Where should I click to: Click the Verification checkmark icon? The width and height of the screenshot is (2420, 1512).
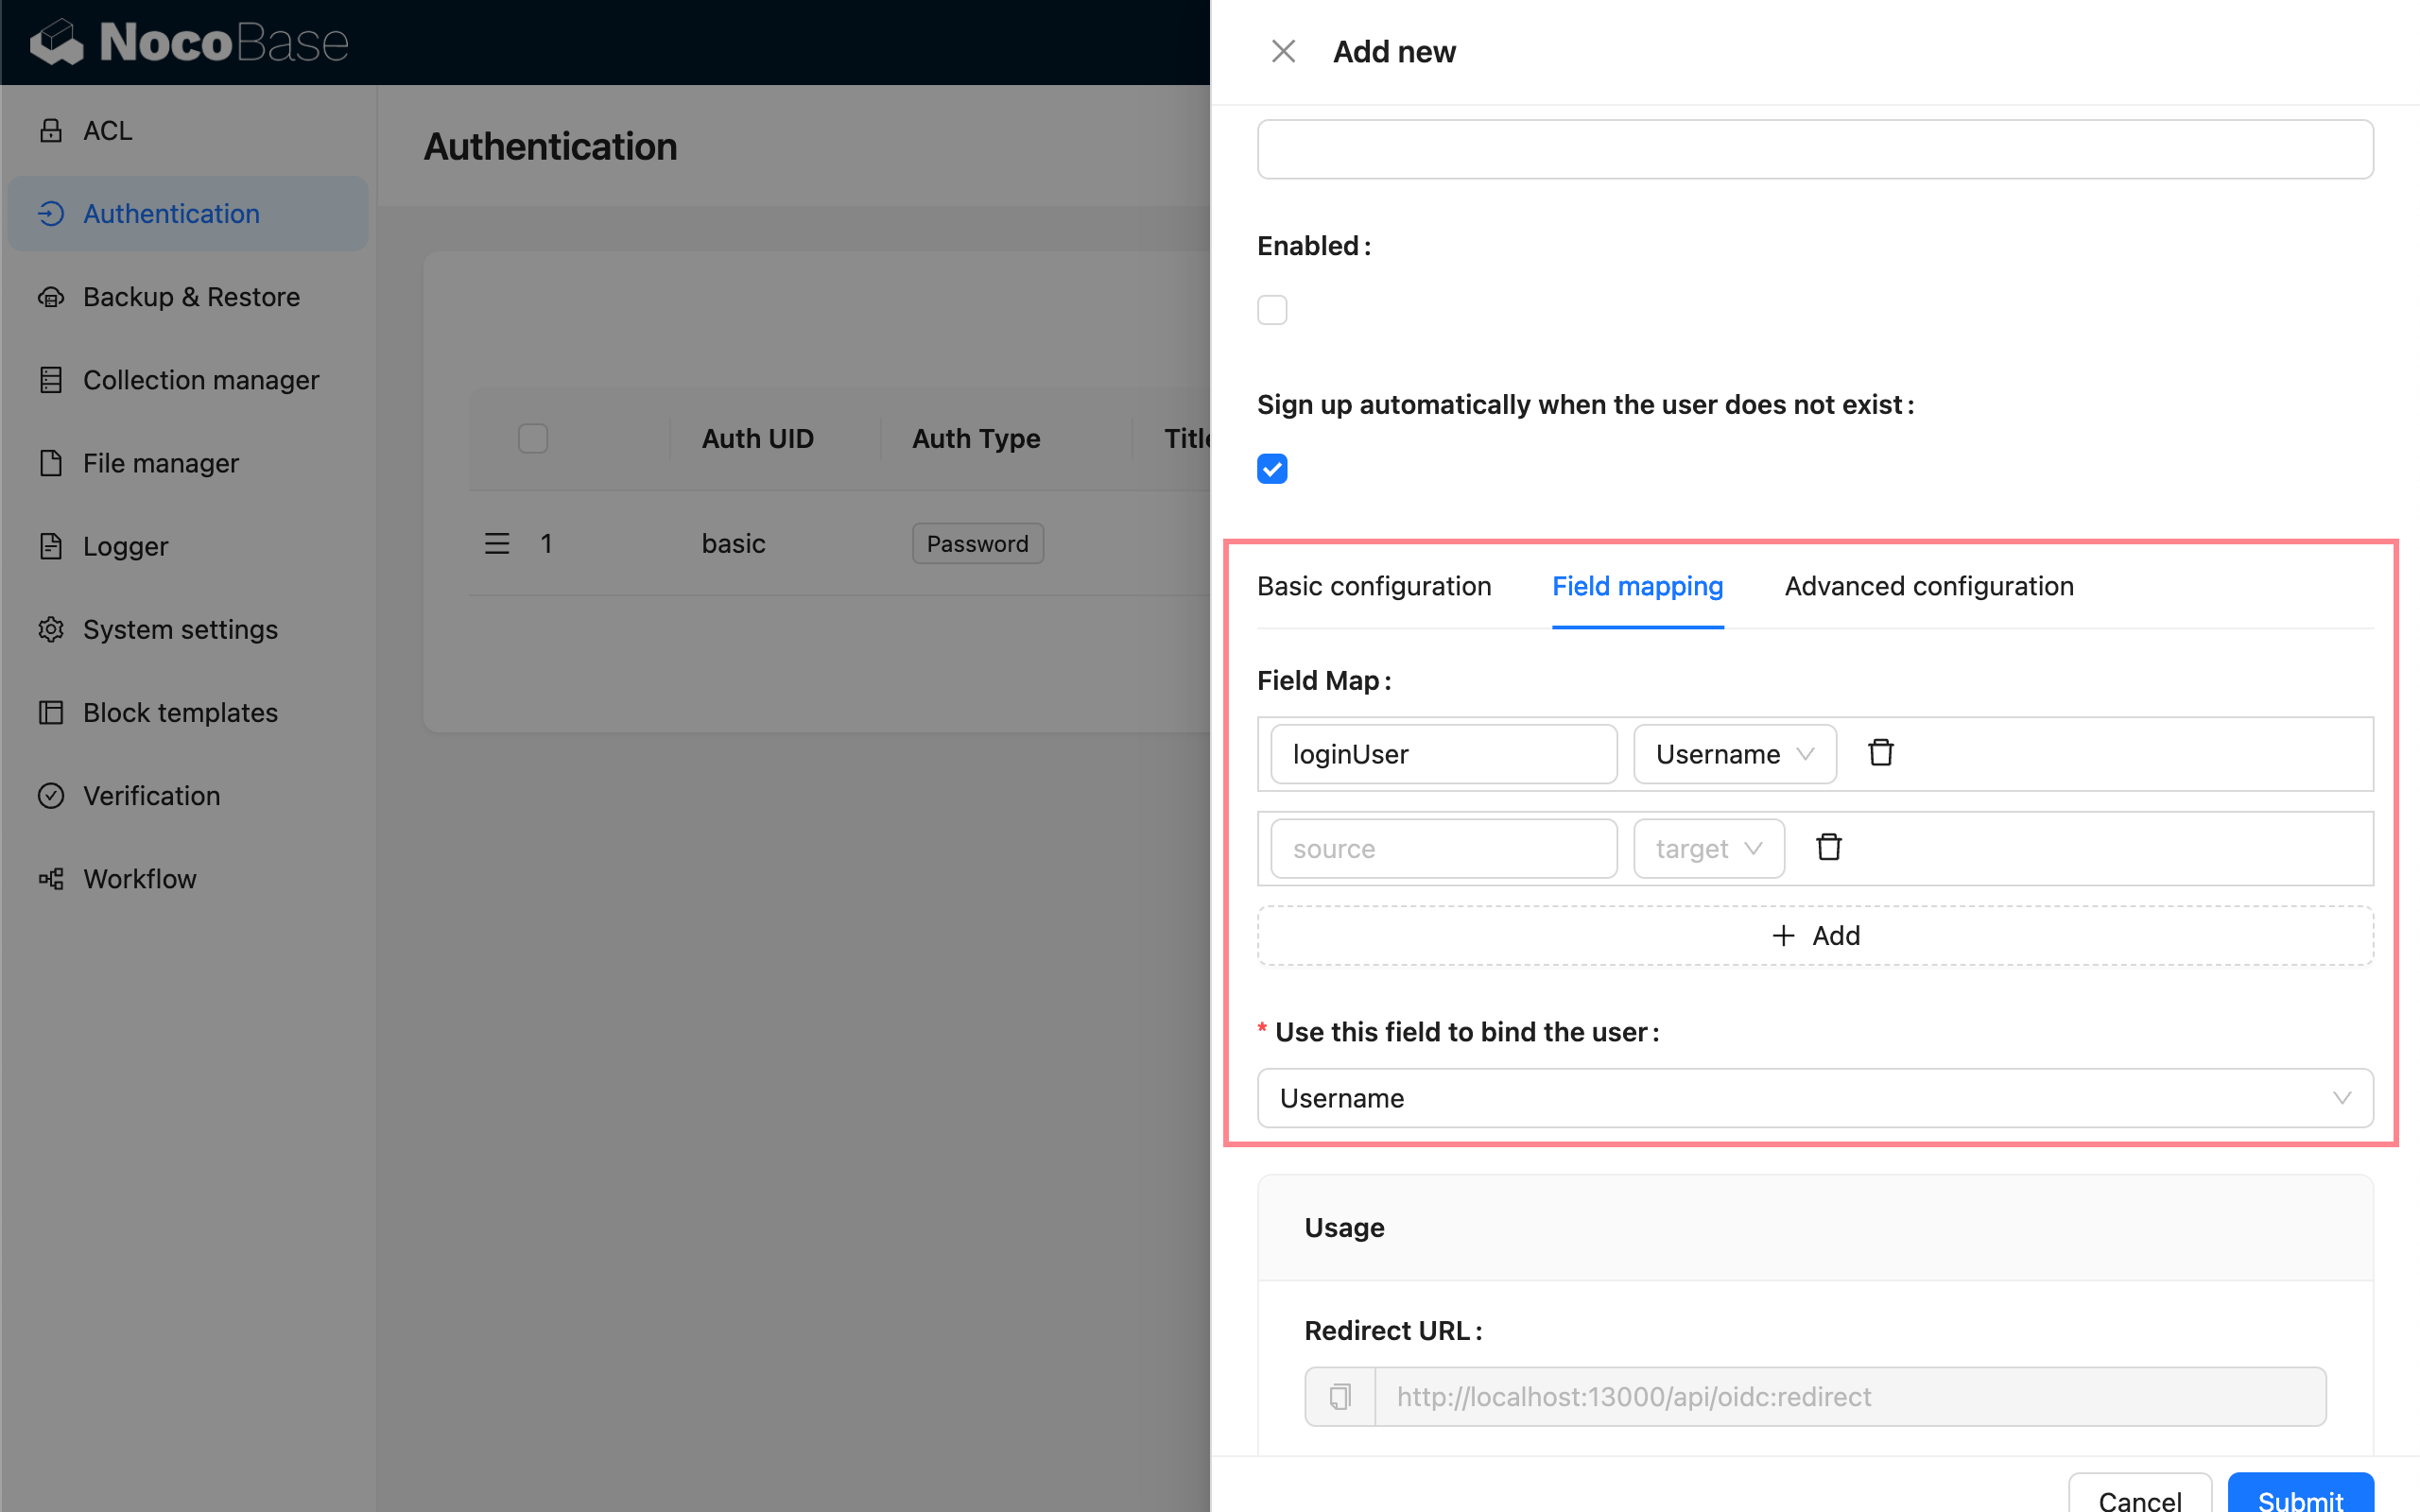click(51, 795)
